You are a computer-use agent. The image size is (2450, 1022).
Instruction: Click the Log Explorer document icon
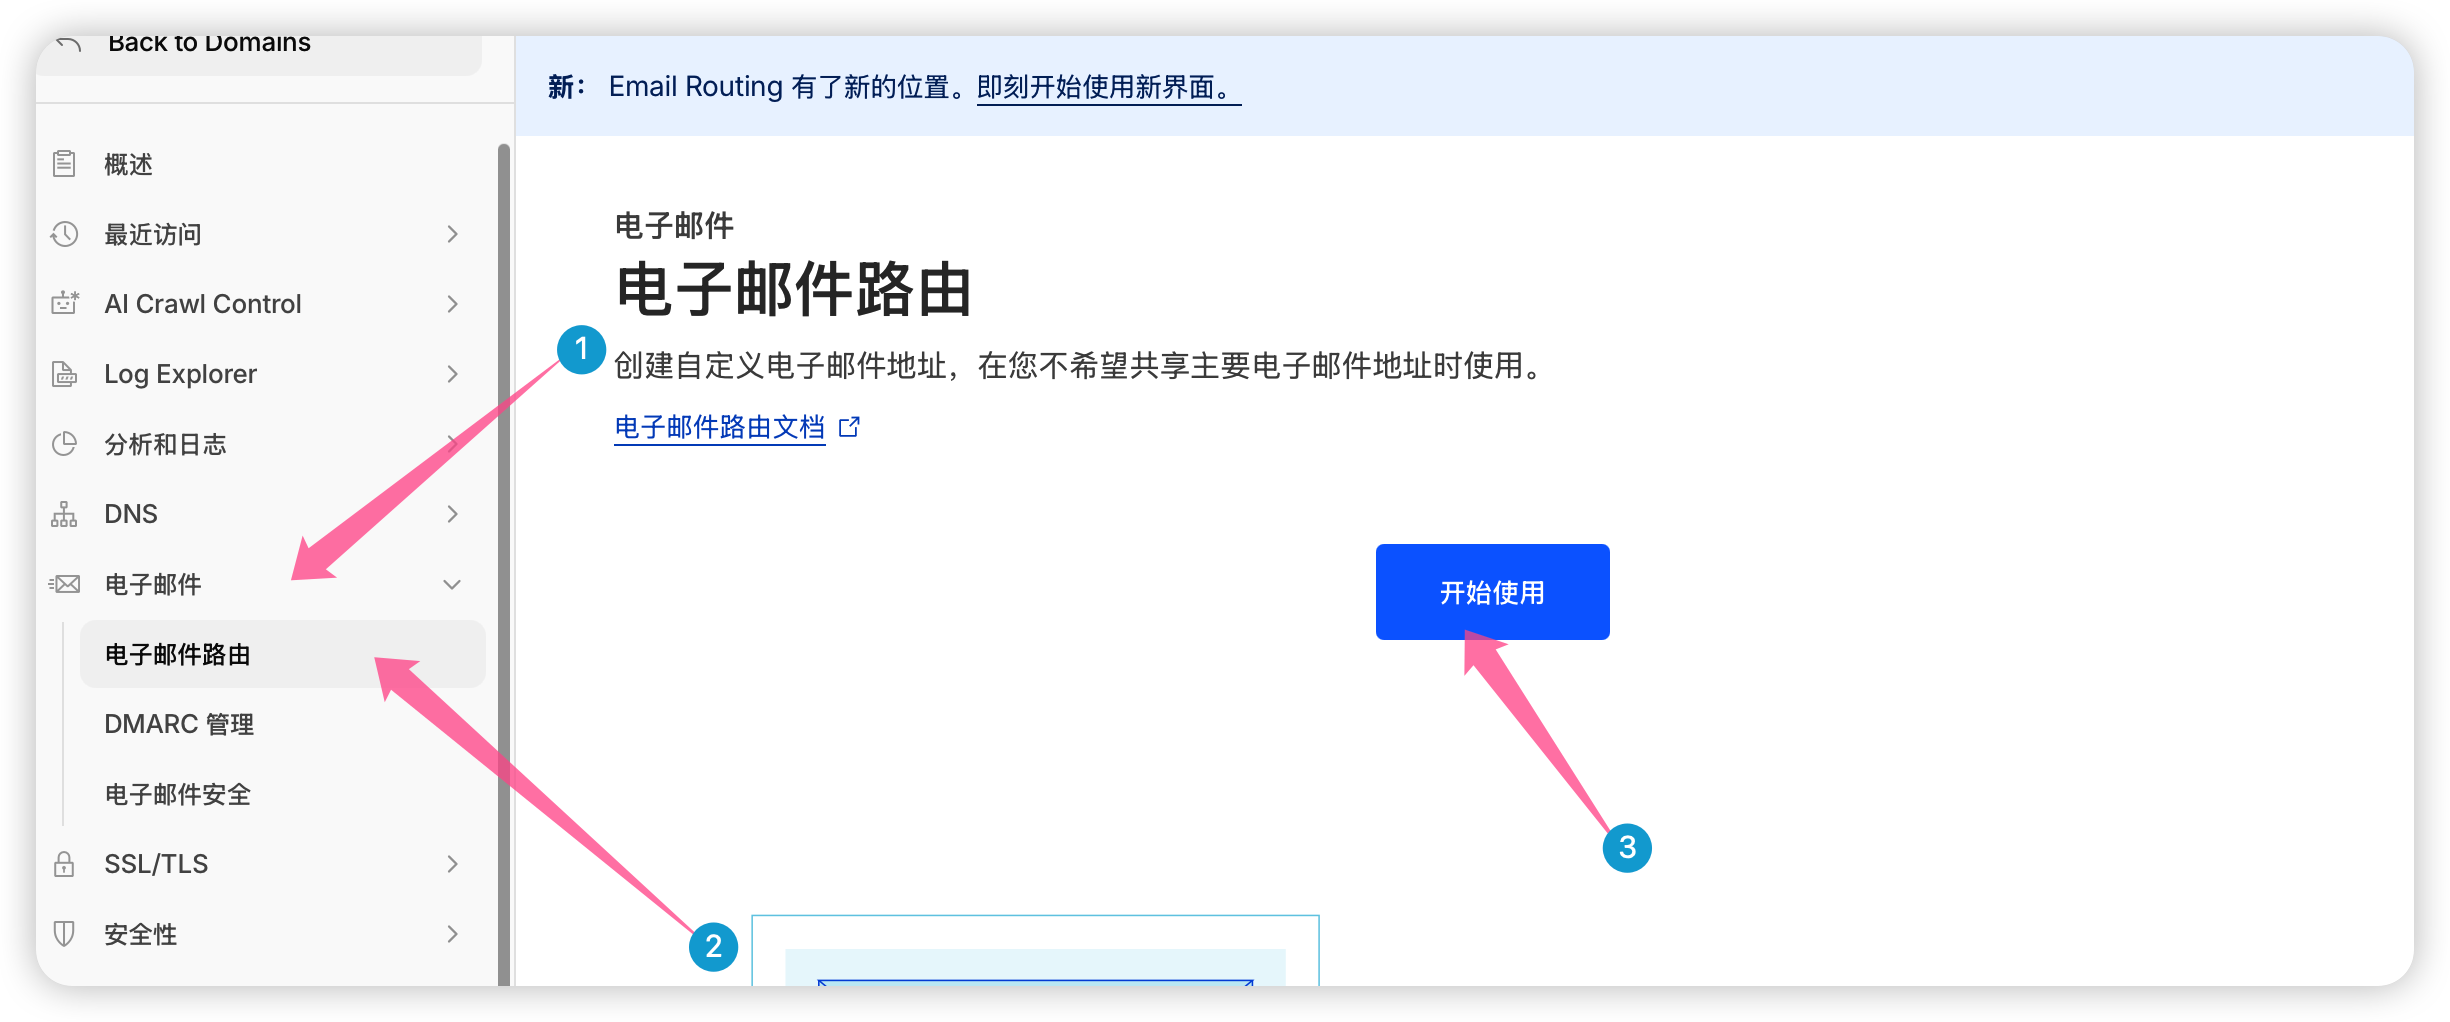coord(64,374)
